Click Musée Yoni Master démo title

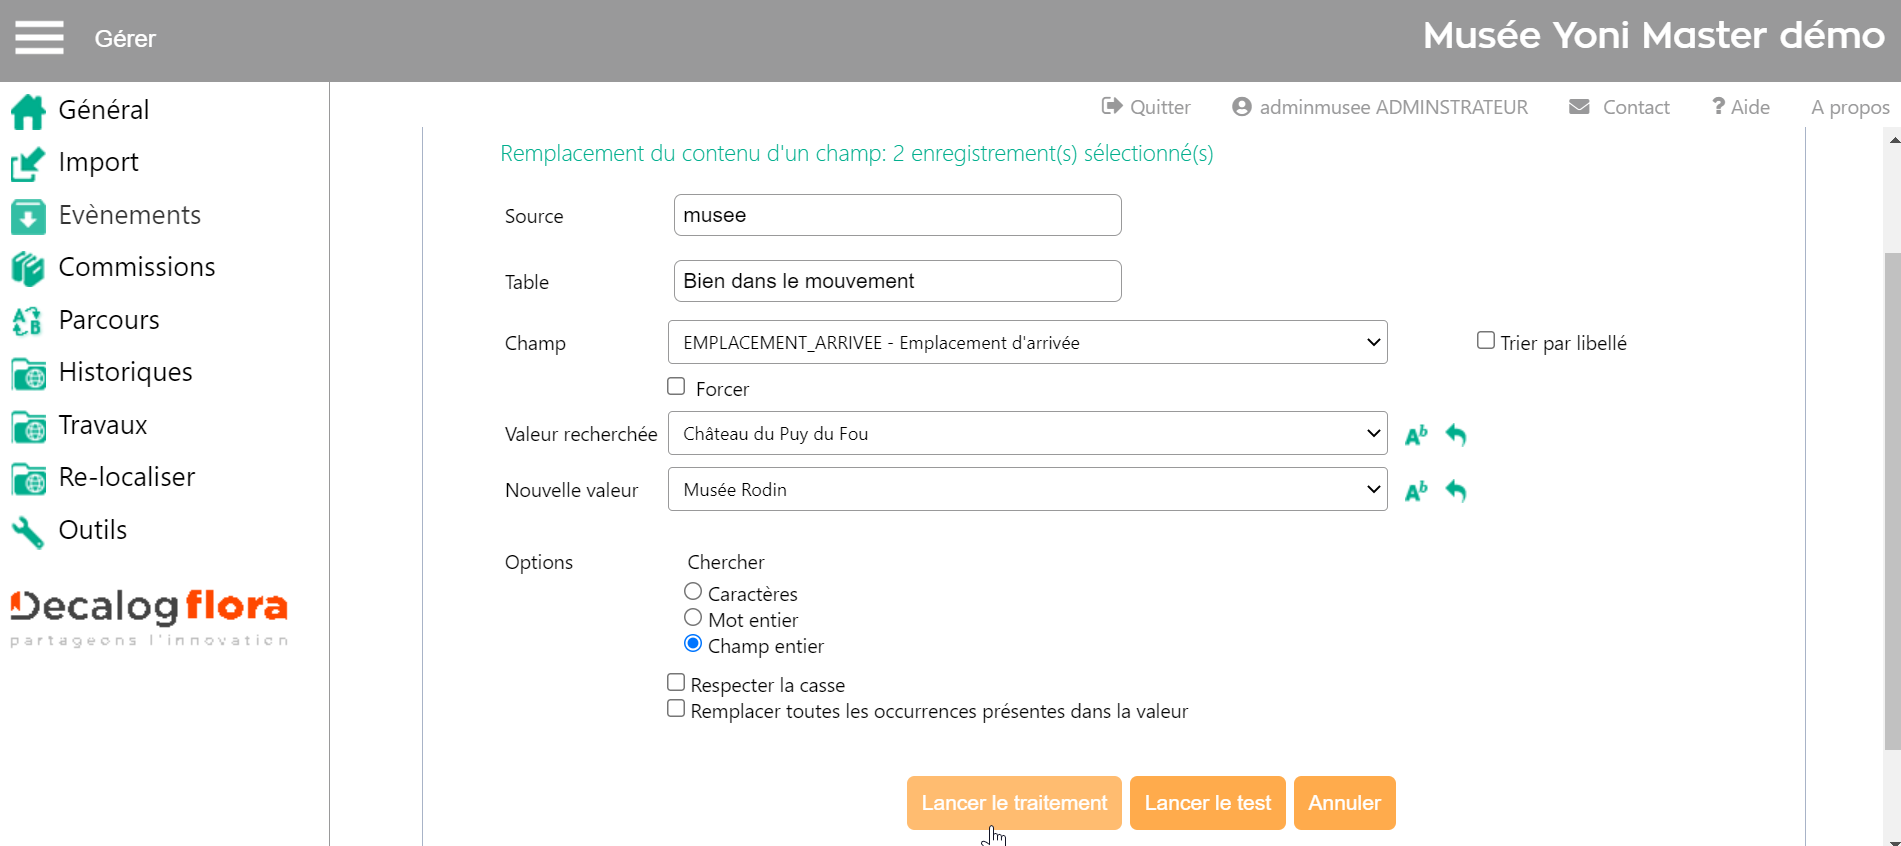pyautogui.click(x=1654, y=36)
